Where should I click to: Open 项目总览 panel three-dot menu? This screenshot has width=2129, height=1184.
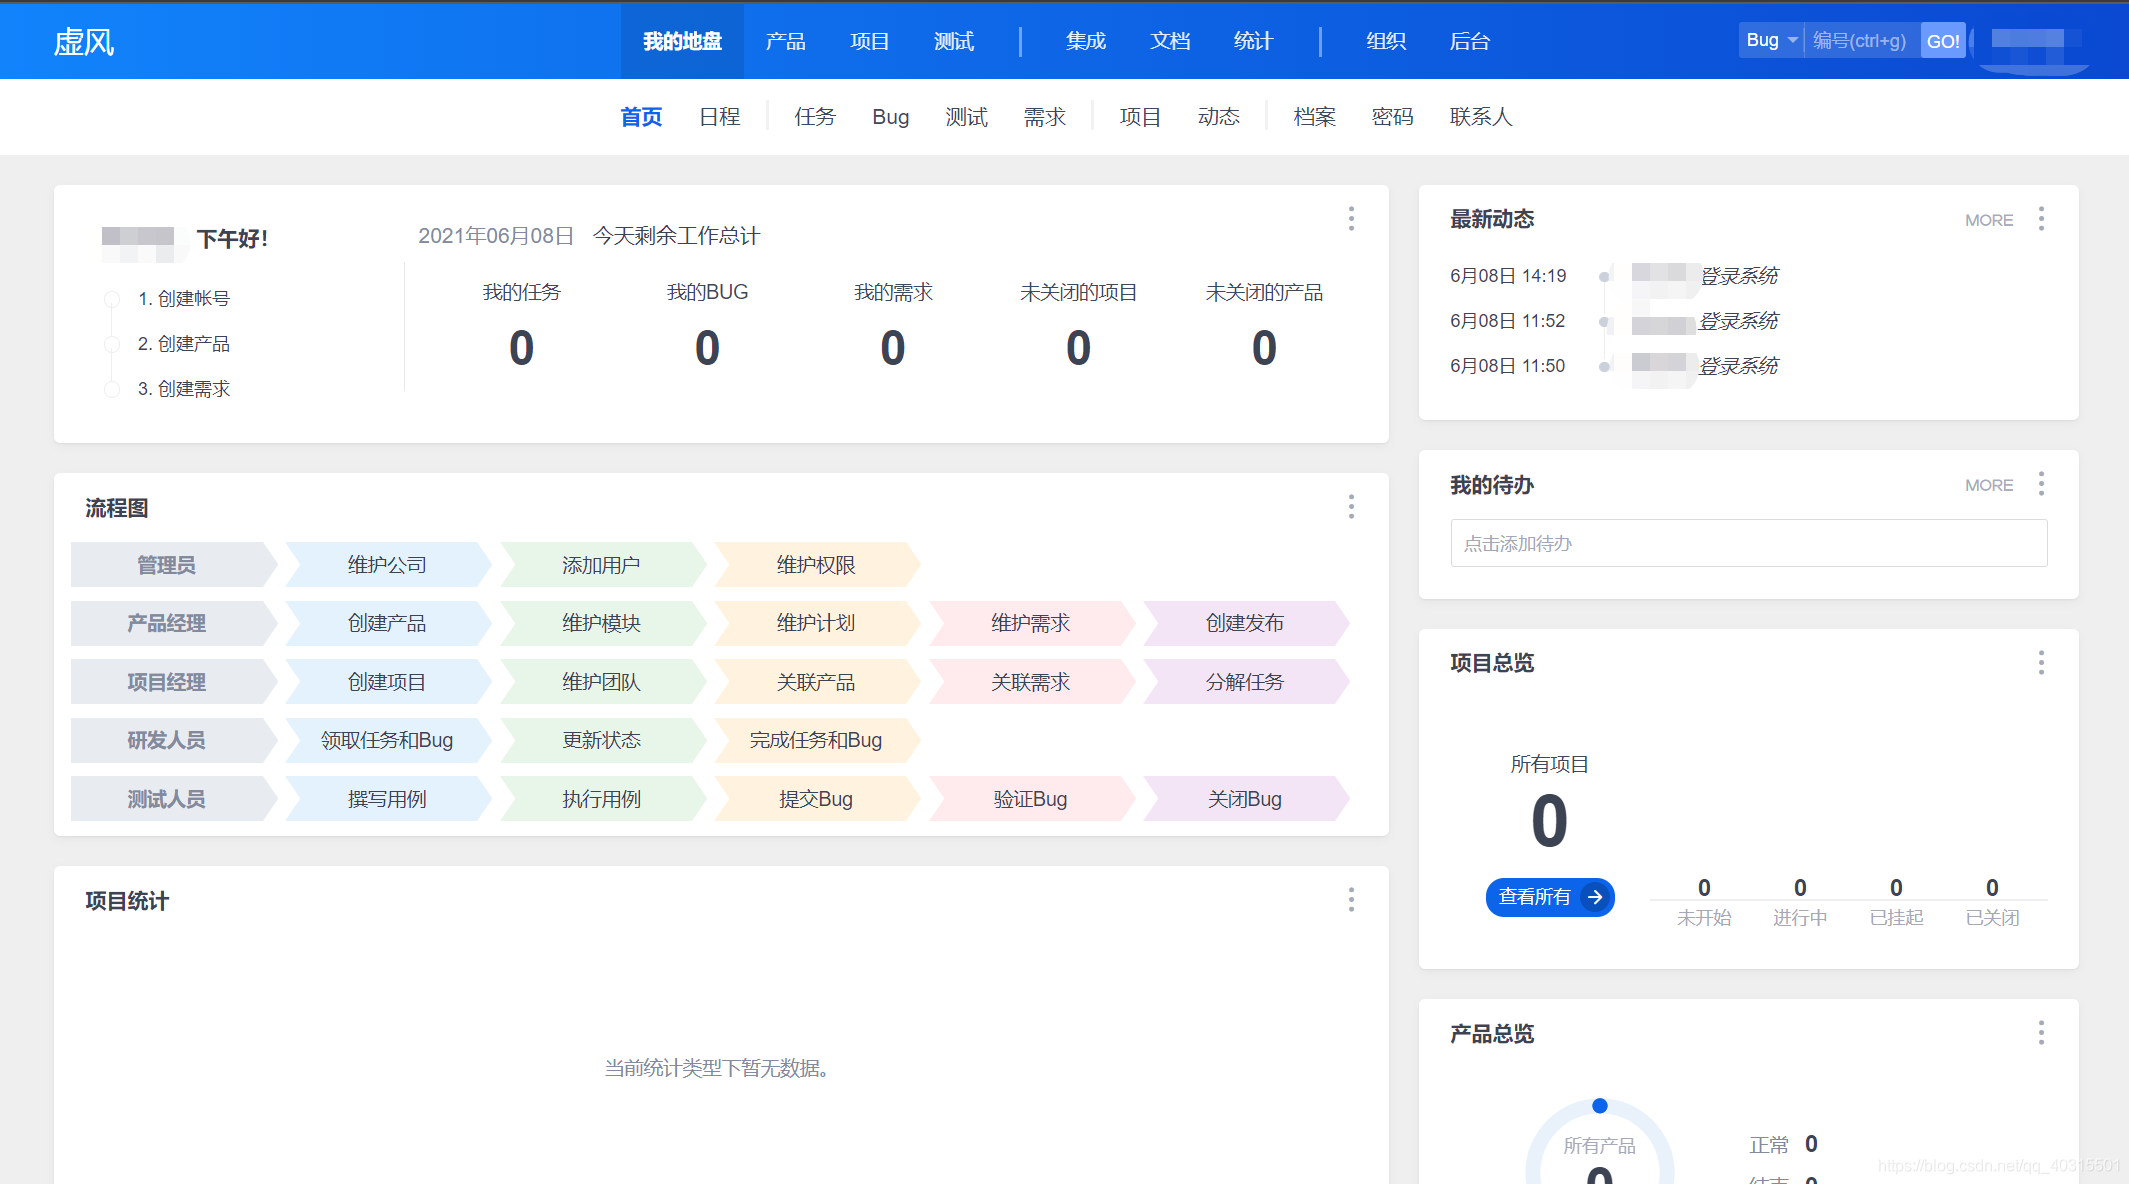click(2041, 662)
